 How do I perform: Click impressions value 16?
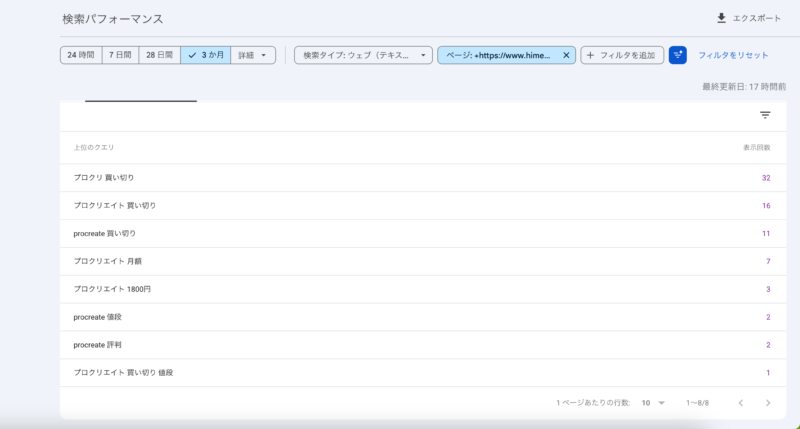[766, 206]
